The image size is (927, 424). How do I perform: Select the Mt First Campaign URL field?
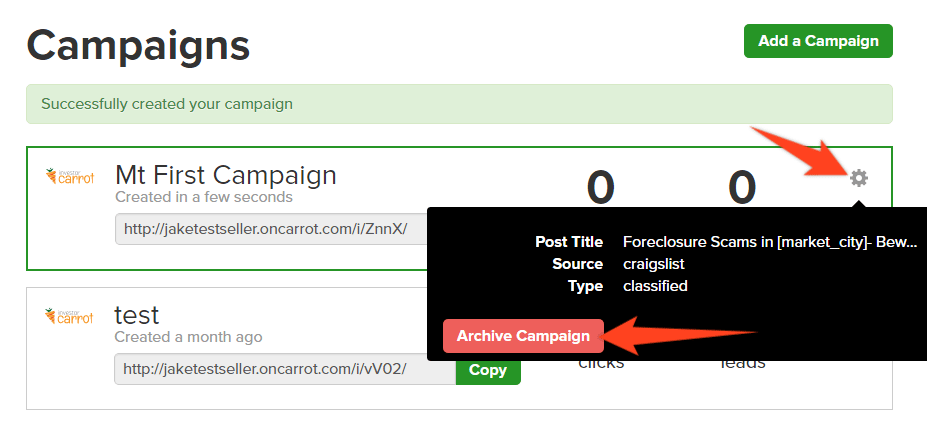tap(271, 229)
